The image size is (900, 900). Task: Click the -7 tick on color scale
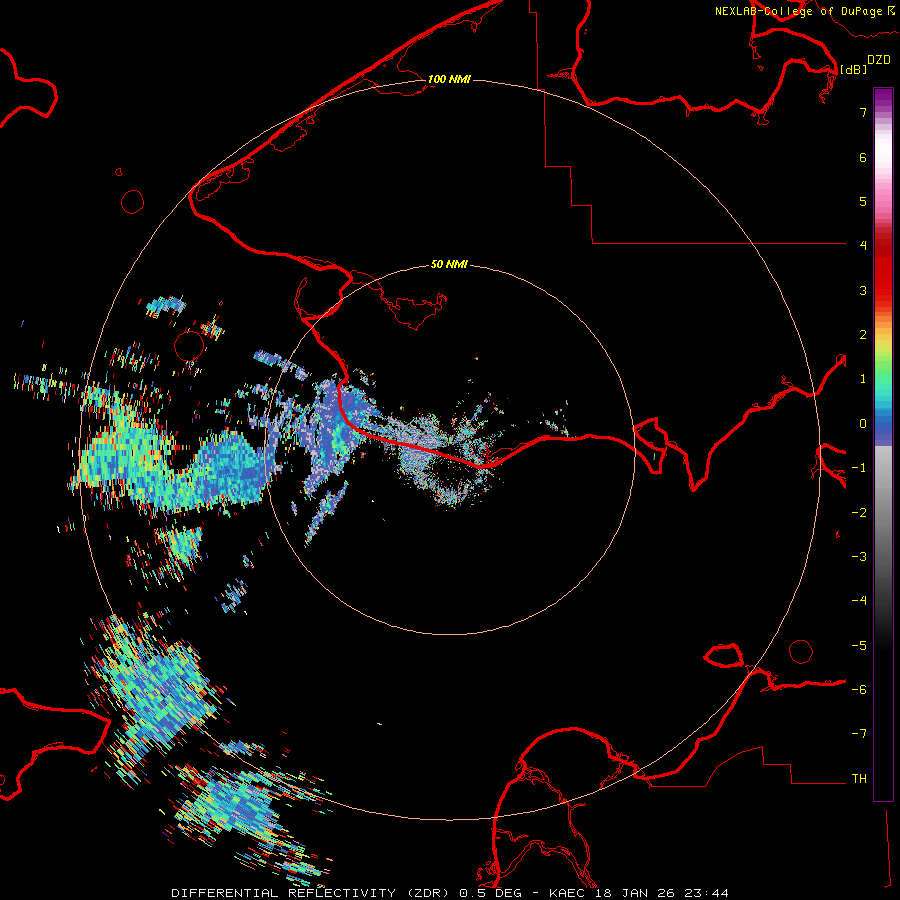859,734
